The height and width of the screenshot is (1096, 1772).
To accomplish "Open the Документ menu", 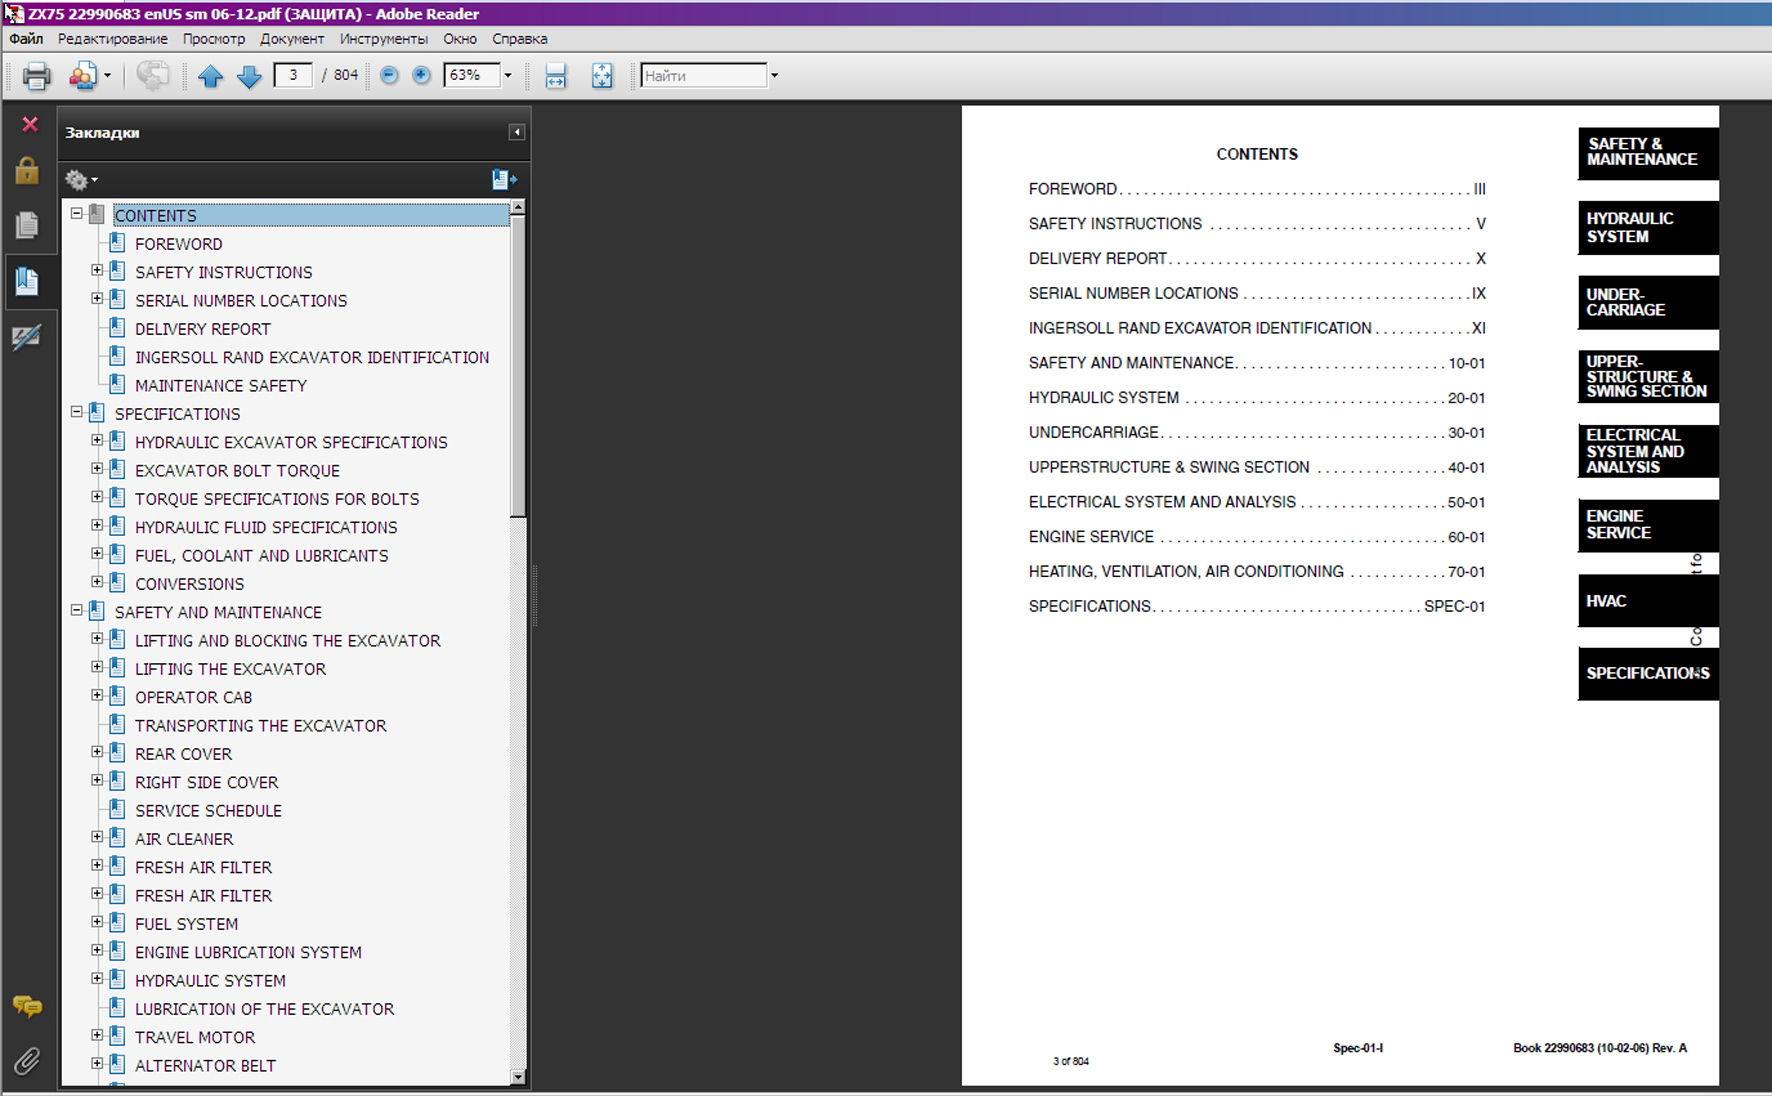I will pos(291,39).
